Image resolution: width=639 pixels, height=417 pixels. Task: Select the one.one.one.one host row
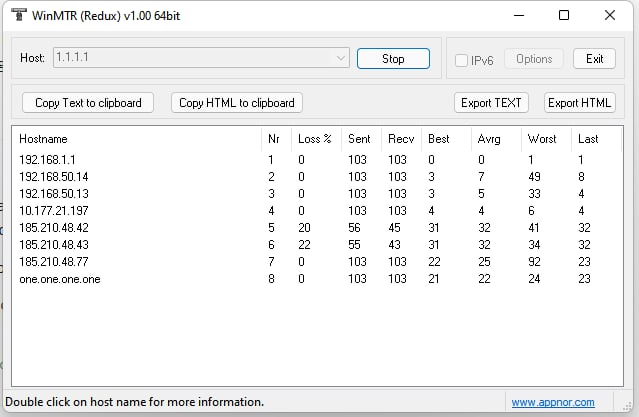[59, 279]
